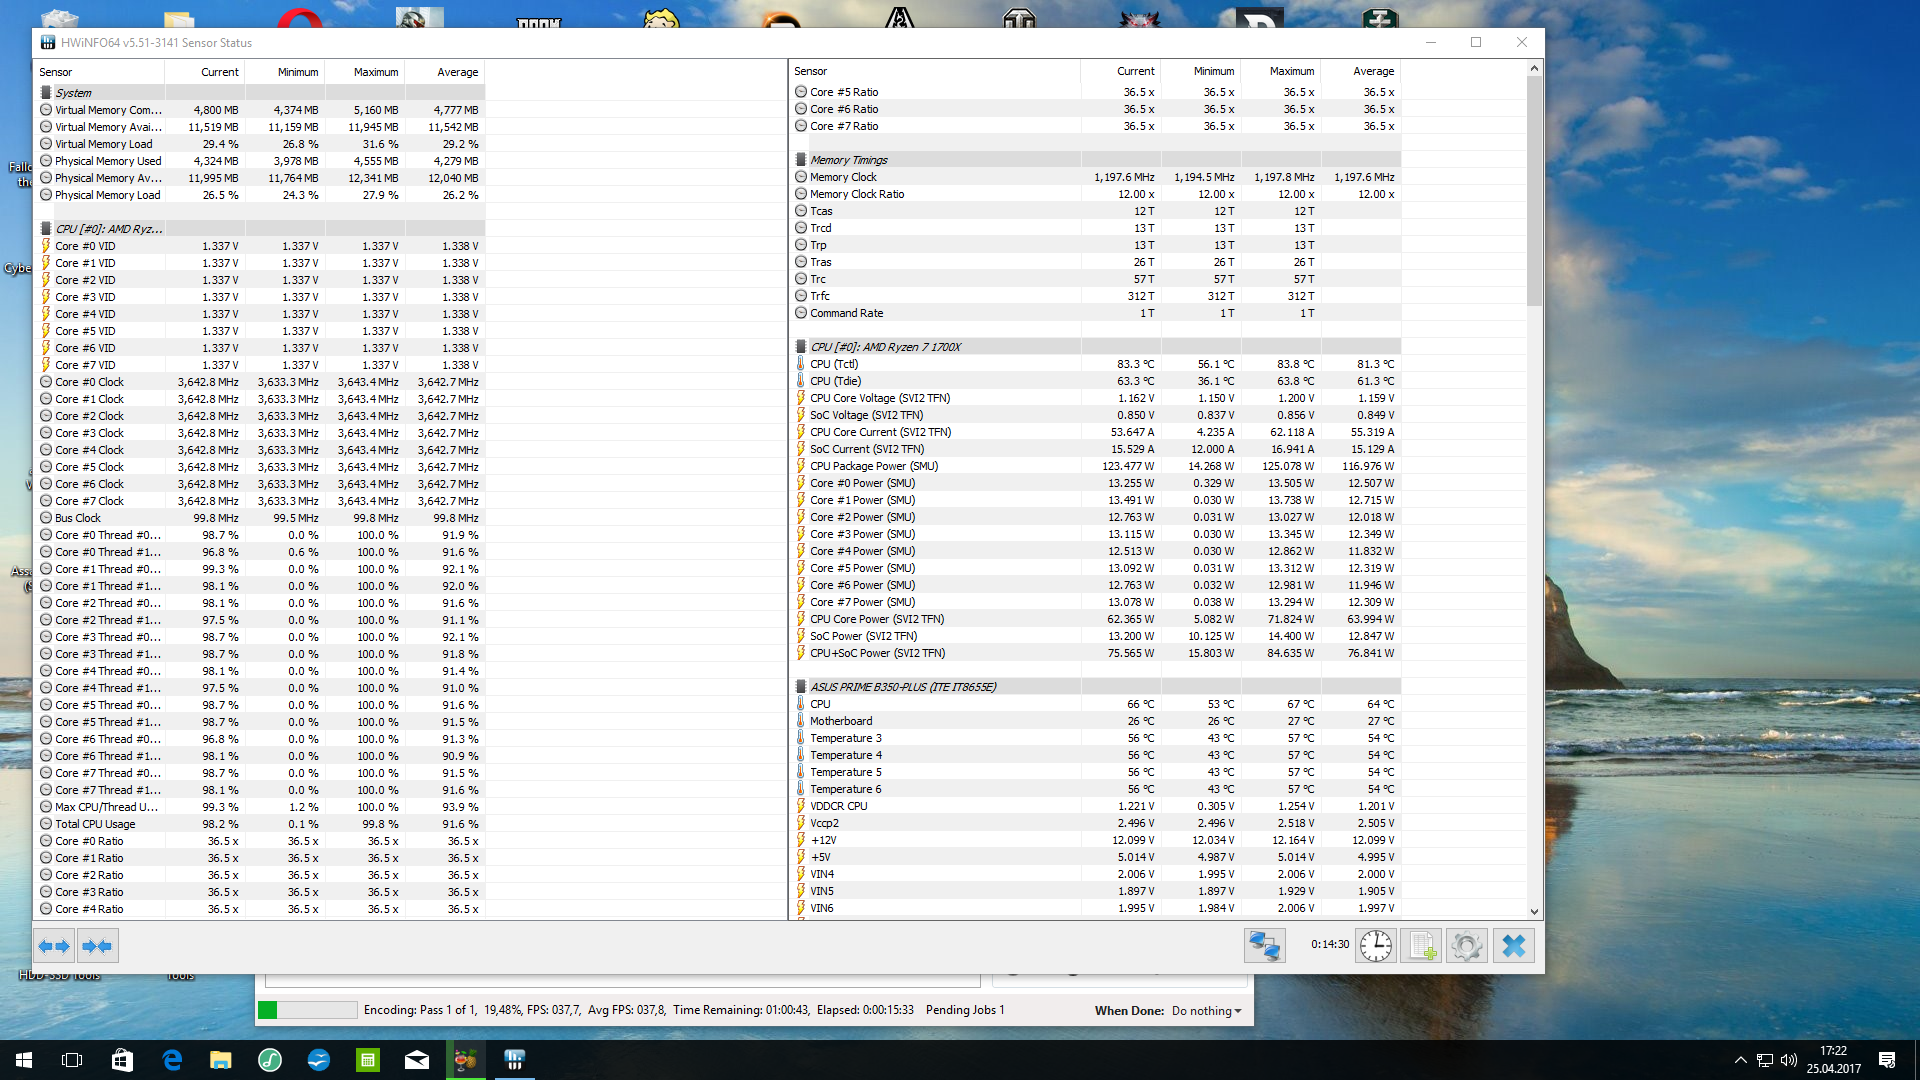Click the volume speaker tray icon
The image size is (1920, 1080).
[x=1789, y=1060]
